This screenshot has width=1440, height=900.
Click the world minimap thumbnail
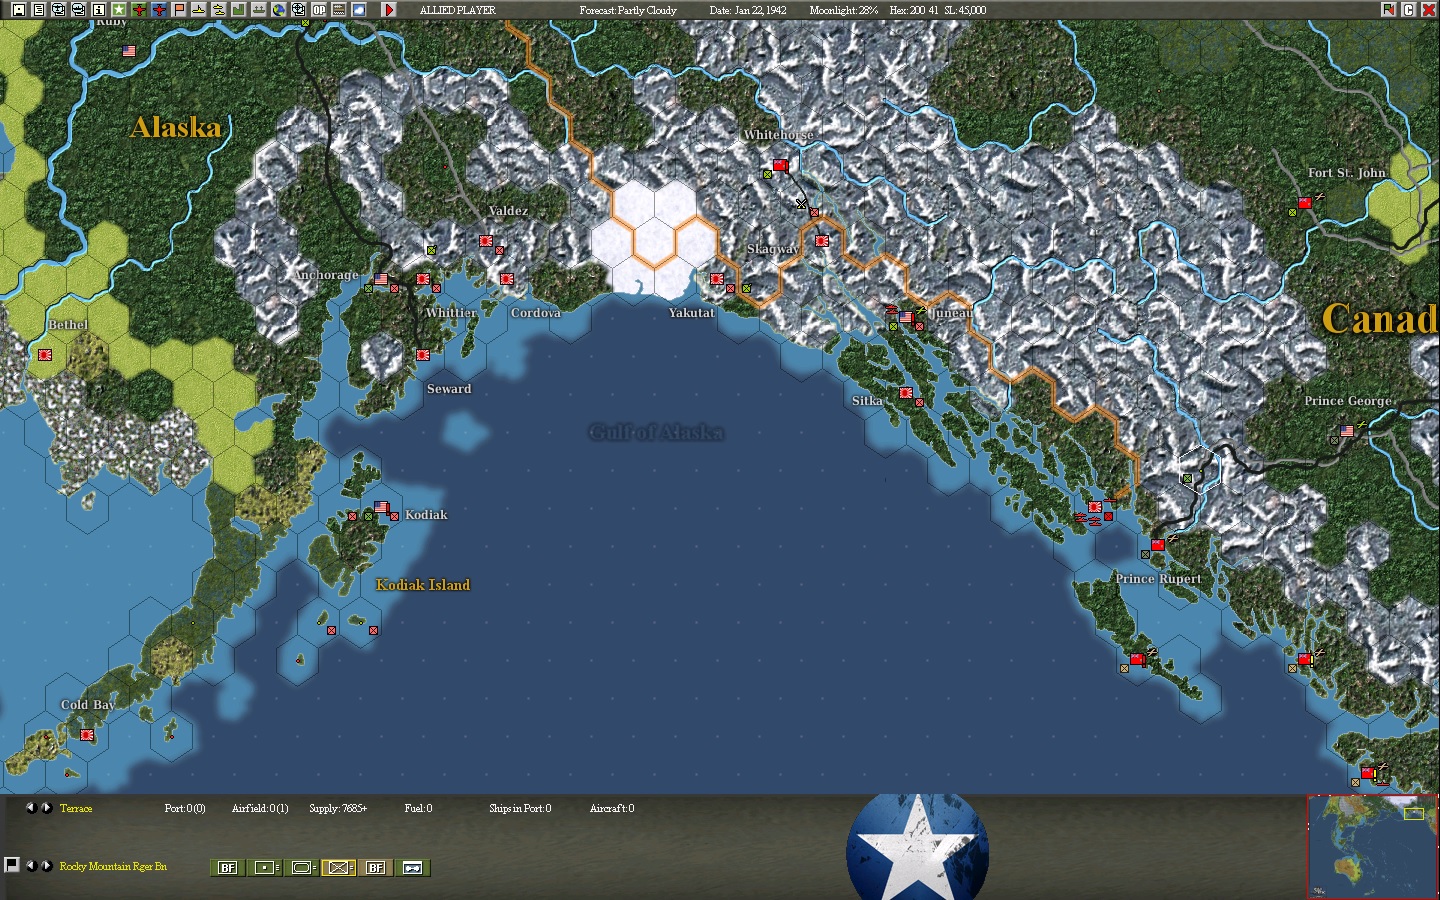click(x=1371, y=846)
